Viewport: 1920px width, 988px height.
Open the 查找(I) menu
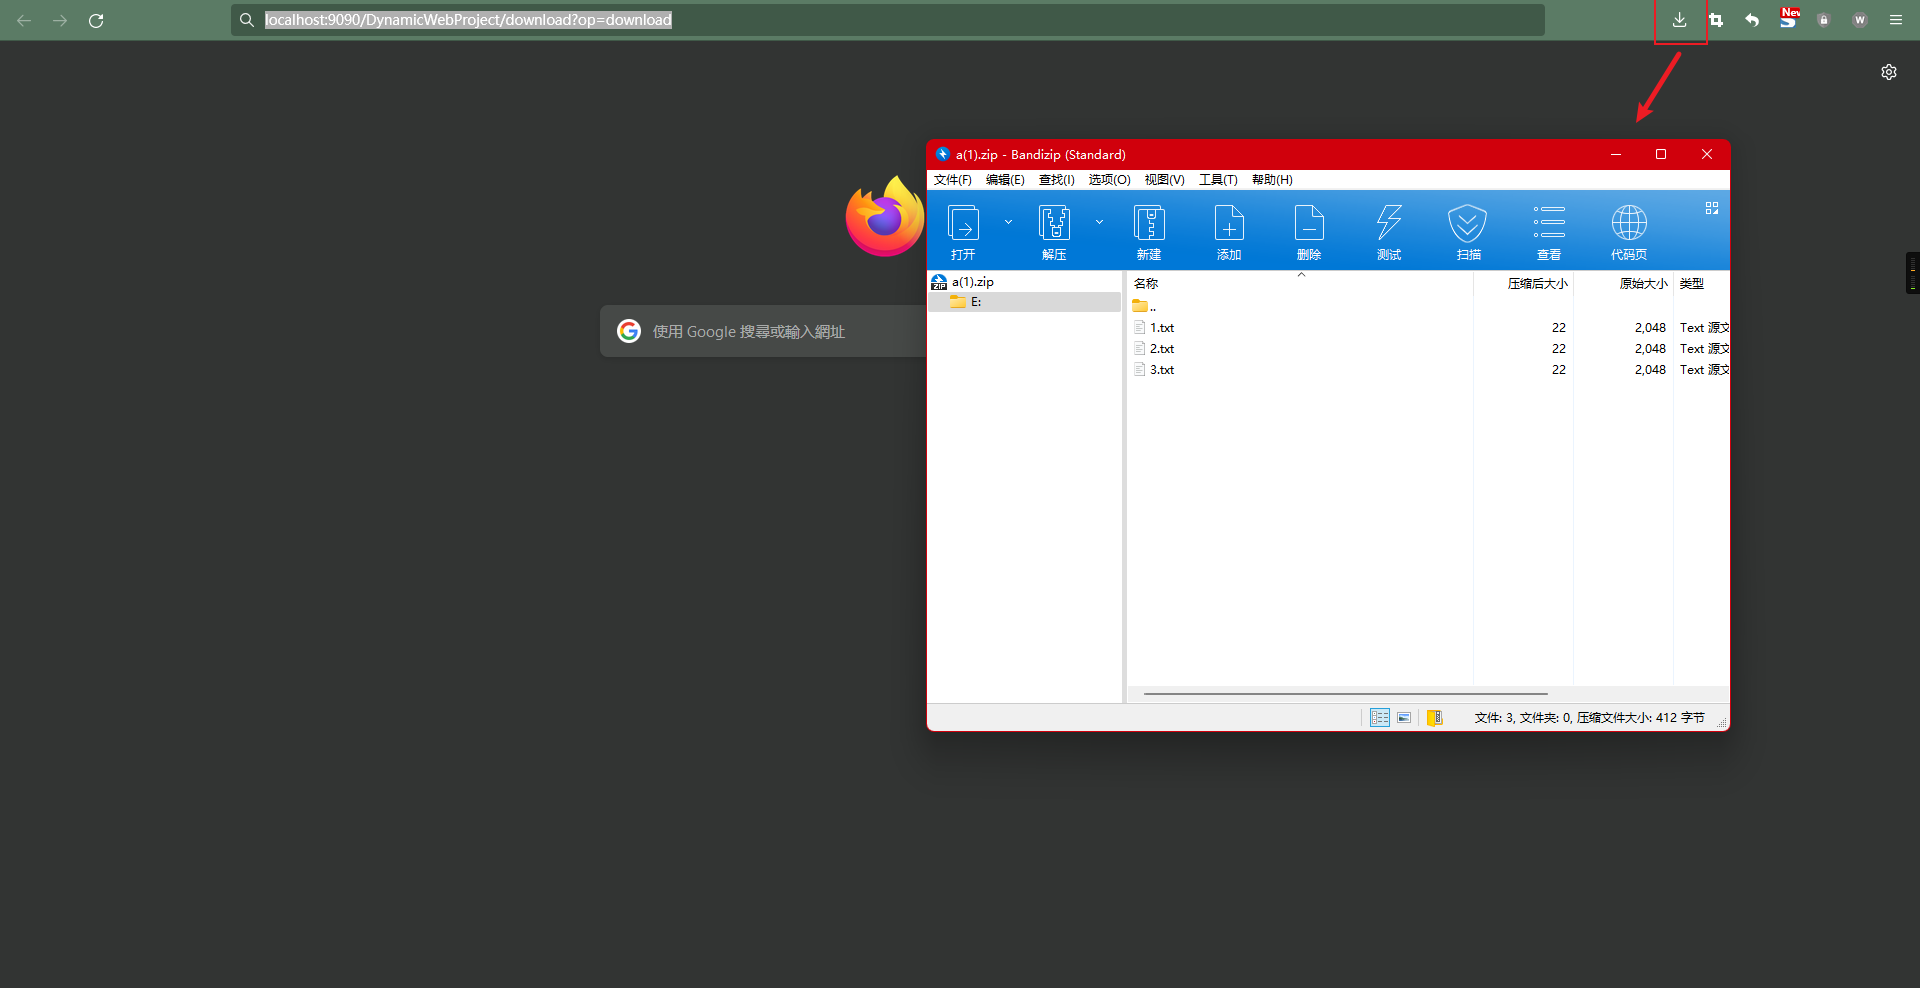pyautogui.click(x=1056, y=180)
